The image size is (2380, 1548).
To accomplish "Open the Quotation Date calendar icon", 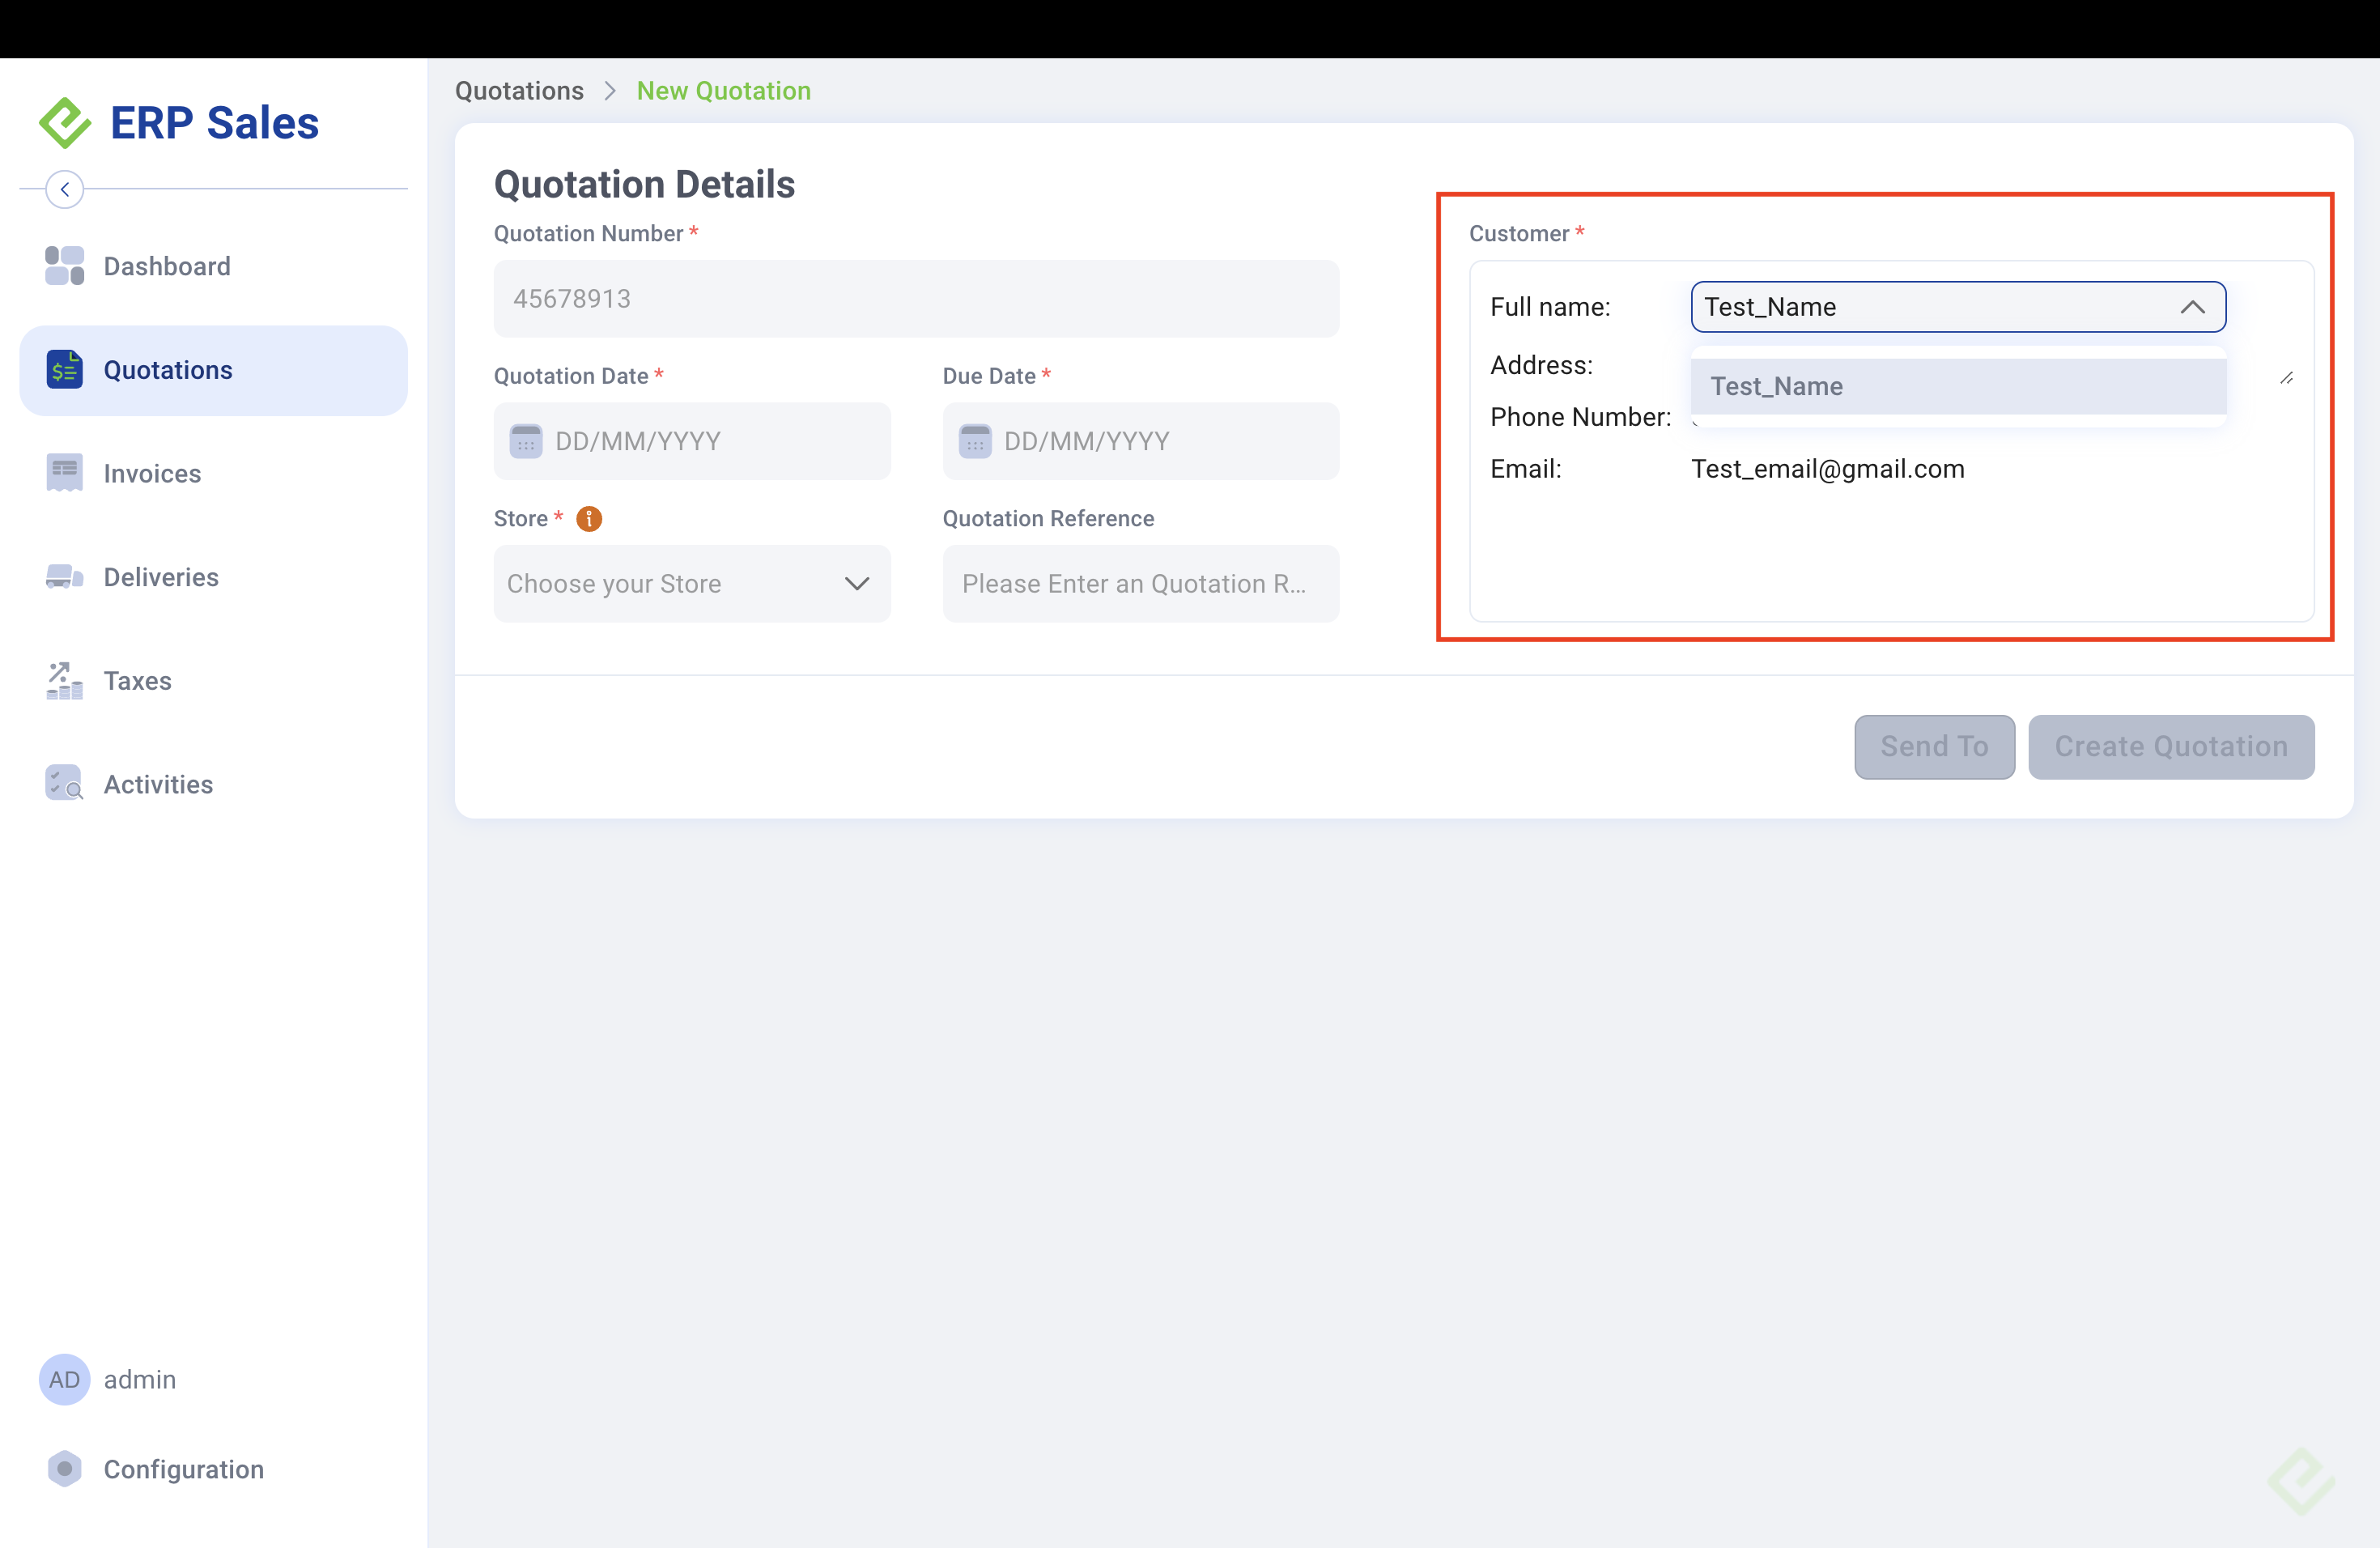I will pos(526,441).
